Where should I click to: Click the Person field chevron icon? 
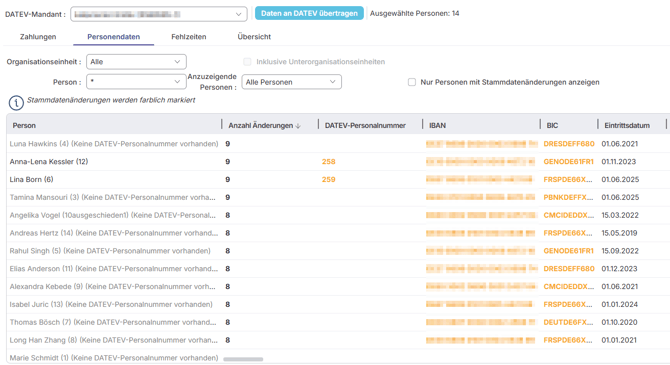tap(177, 82)
